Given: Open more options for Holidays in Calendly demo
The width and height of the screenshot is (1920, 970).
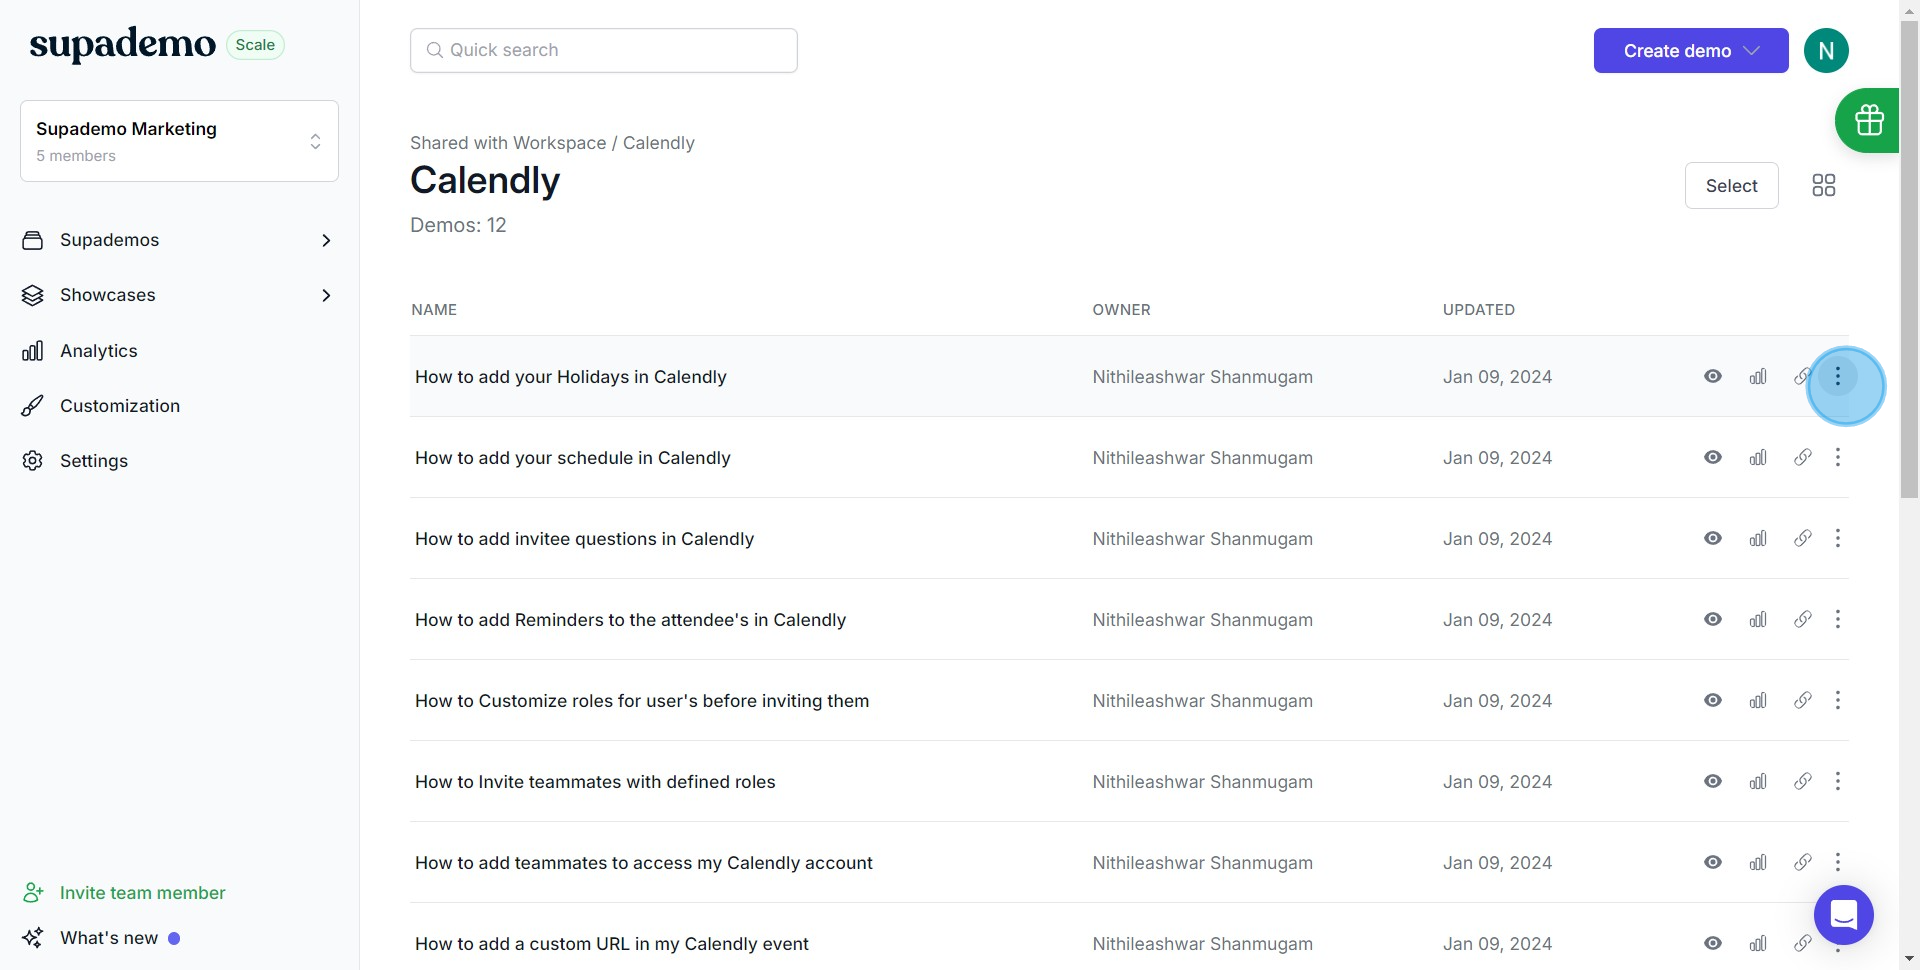Looking at the screenshot, I should pos(1838,376).
